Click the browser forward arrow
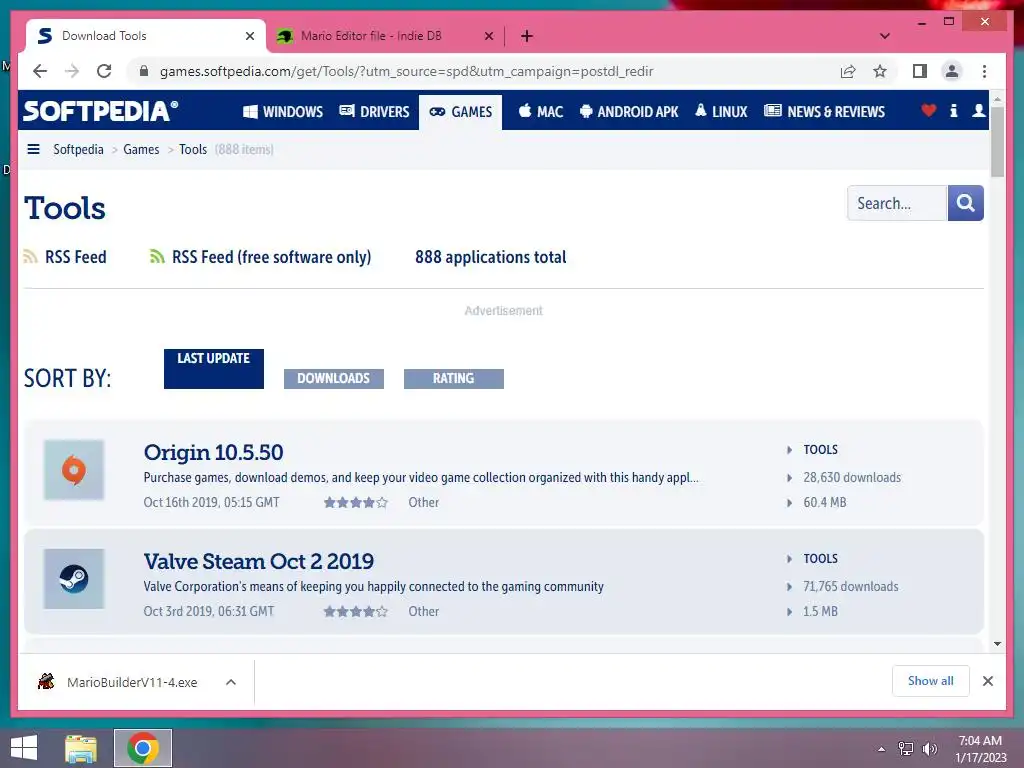Viewport: 1024px width, 768px height. pos(72,71)
